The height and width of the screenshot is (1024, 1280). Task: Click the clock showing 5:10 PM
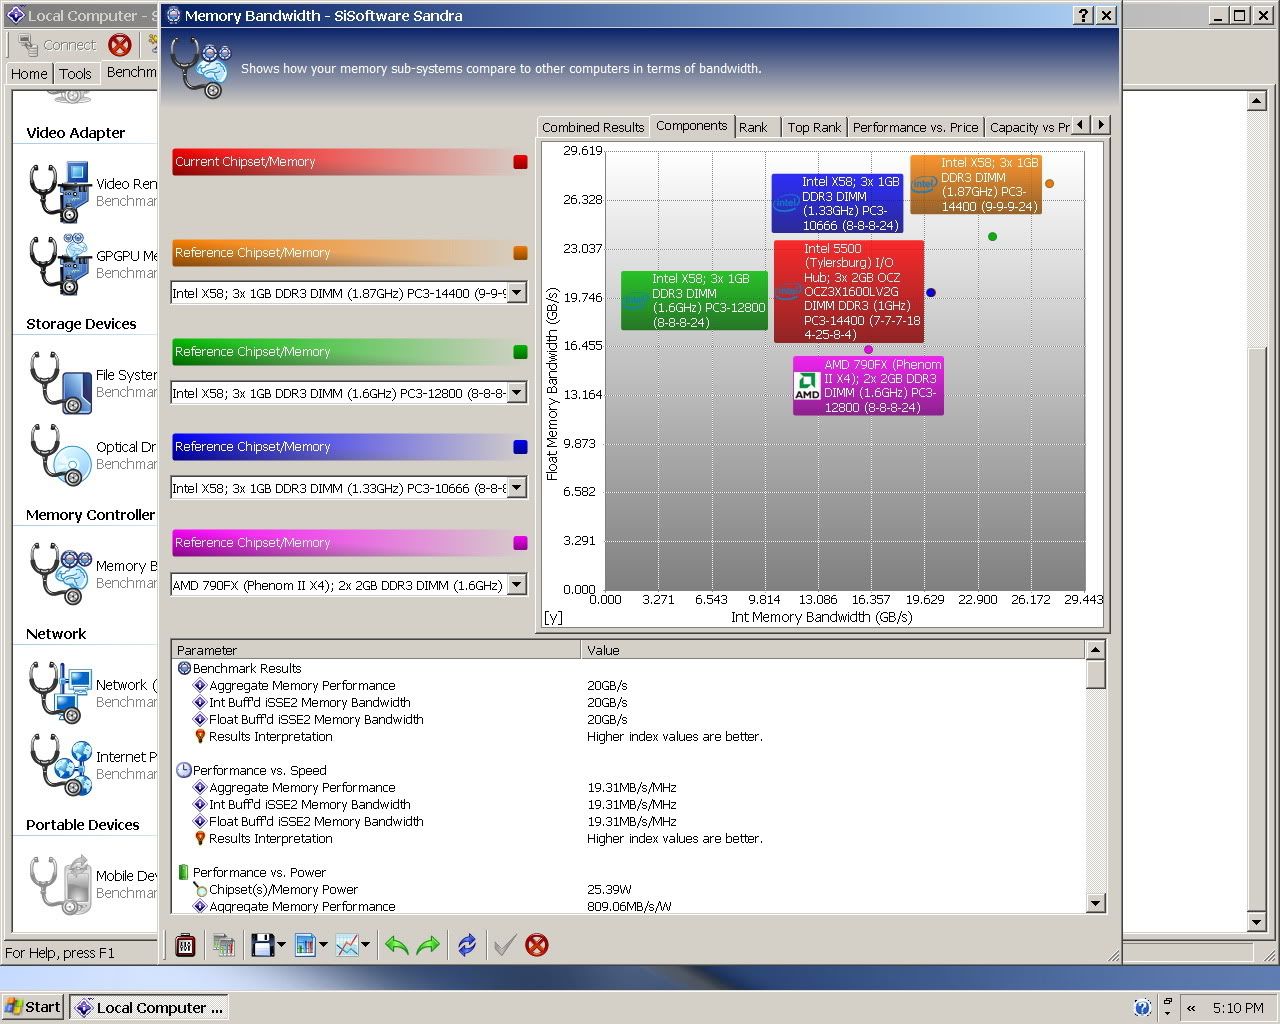[x=1238, y=1008]
